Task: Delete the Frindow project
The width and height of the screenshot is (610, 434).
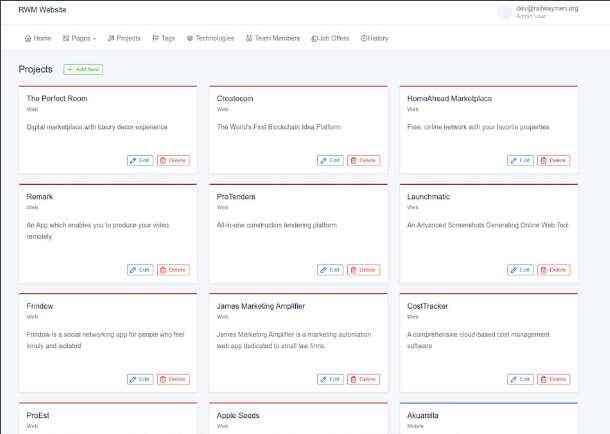Action: pos(173,379)
